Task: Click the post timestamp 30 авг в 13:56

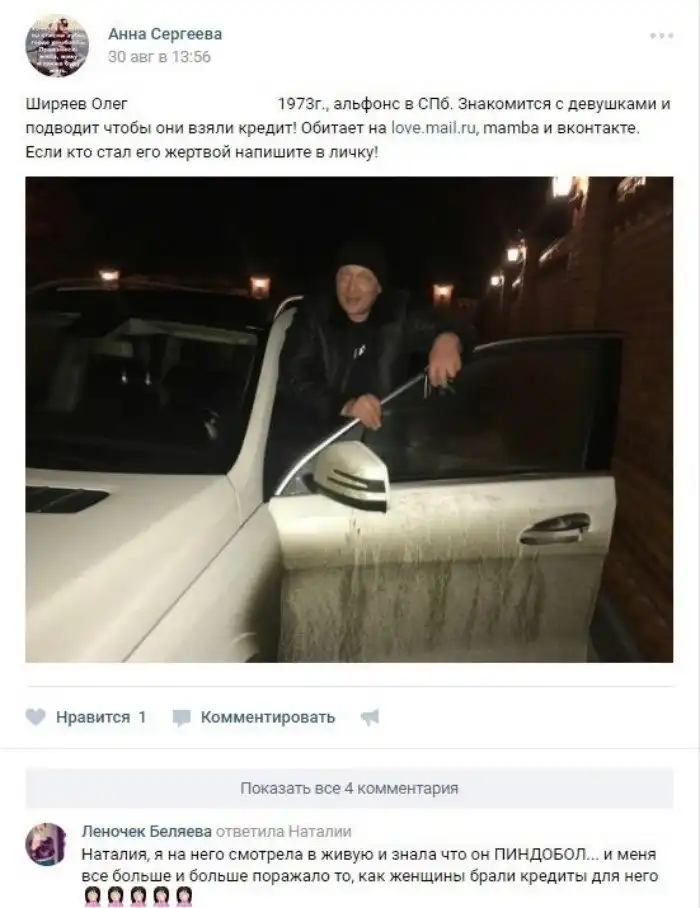Action: click(x=159, y=57)
